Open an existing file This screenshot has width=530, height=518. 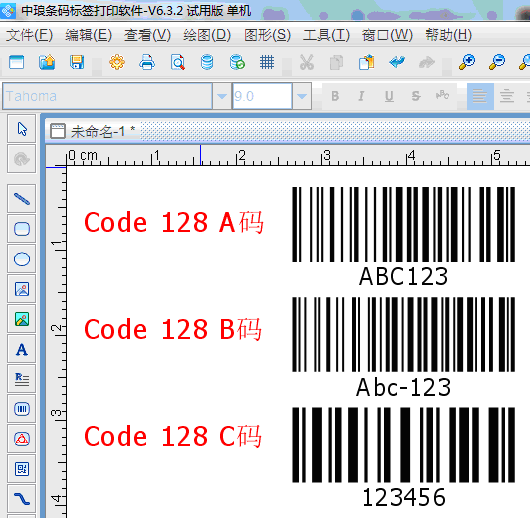[47, 62]
